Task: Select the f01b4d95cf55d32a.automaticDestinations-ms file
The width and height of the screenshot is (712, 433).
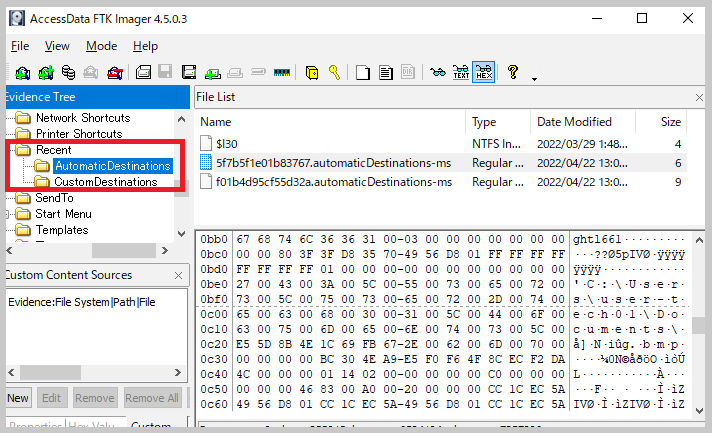Action: click(x=334, y=182)
